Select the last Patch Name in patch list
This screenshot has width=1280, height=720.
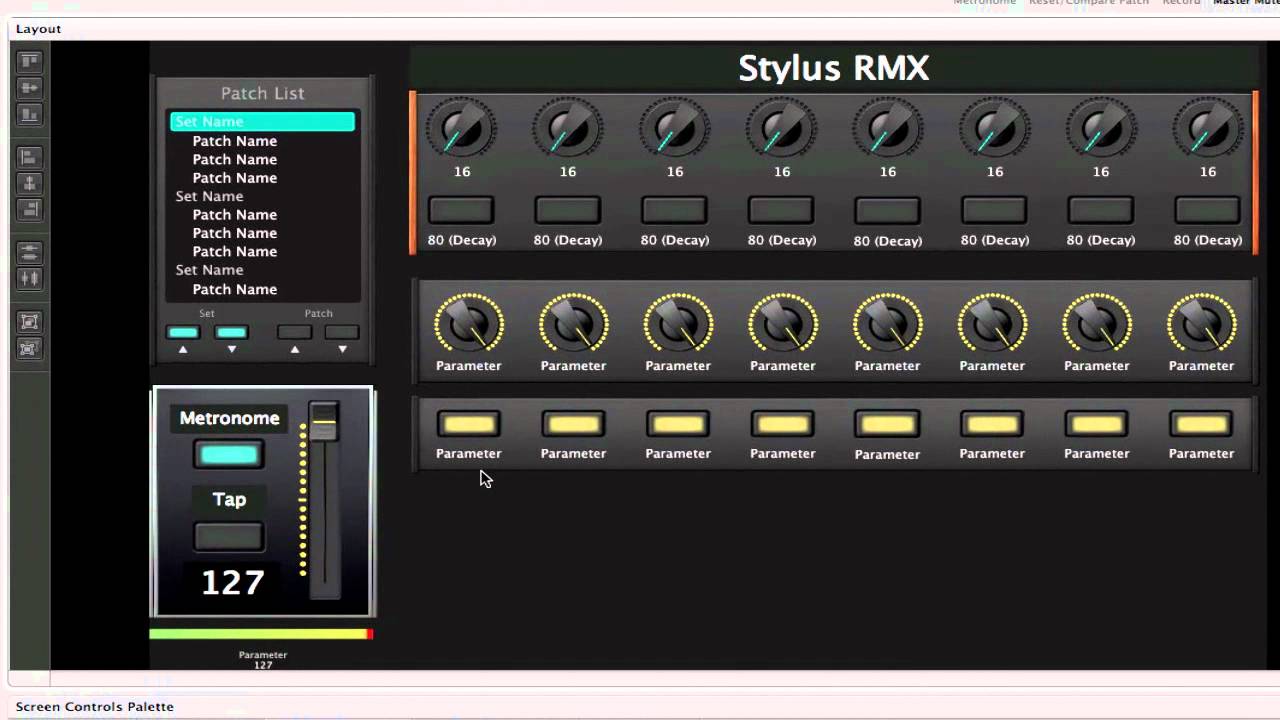pos(235,289)
